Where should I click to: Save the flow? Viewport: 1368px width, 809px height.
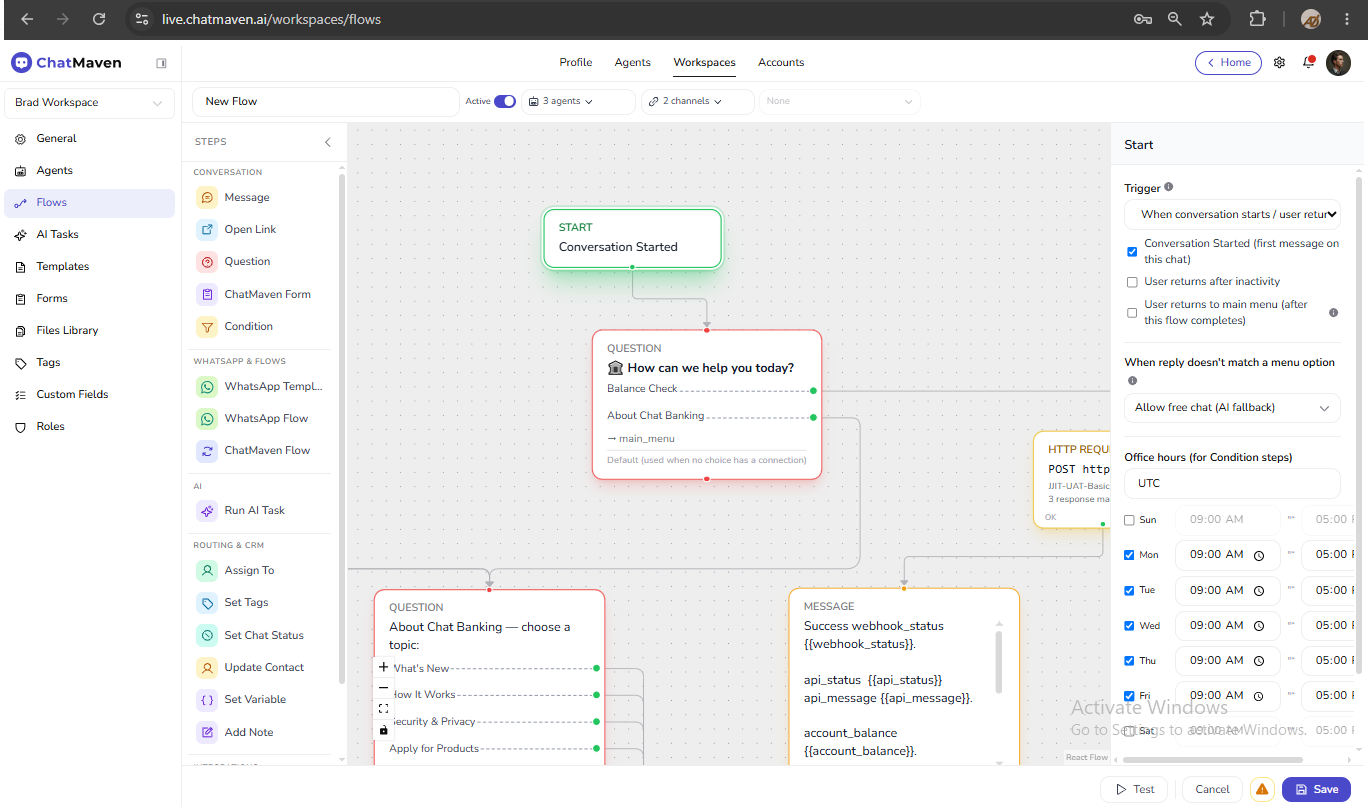pyautogui.click(x=1316, y=789)
